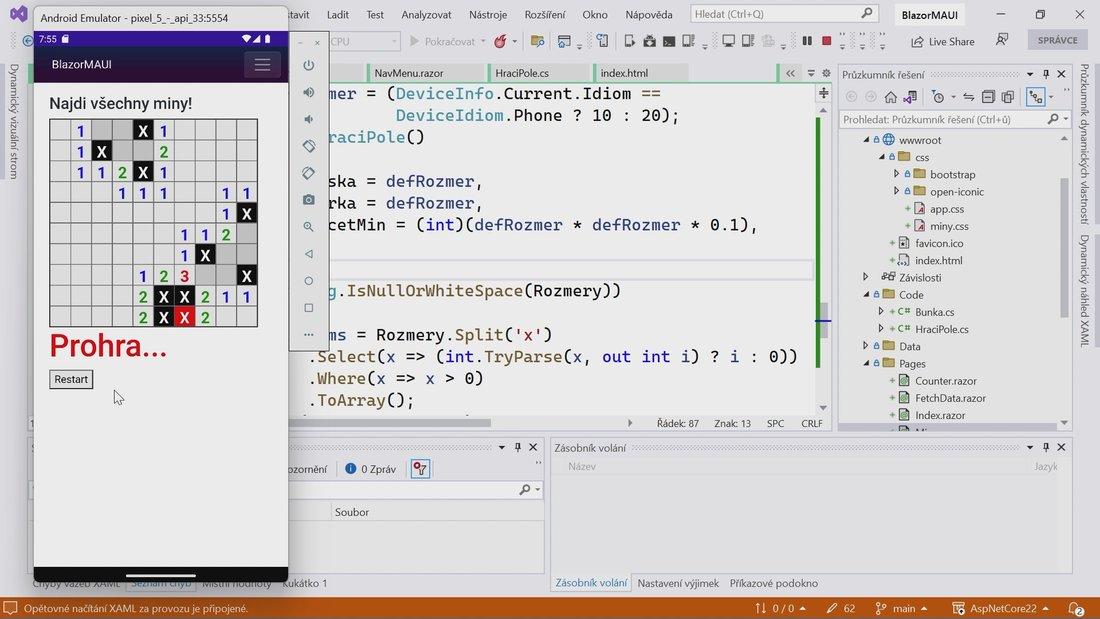Click the red X mine cell
This screenshot has width=1100, height=619.
[185, 317]
